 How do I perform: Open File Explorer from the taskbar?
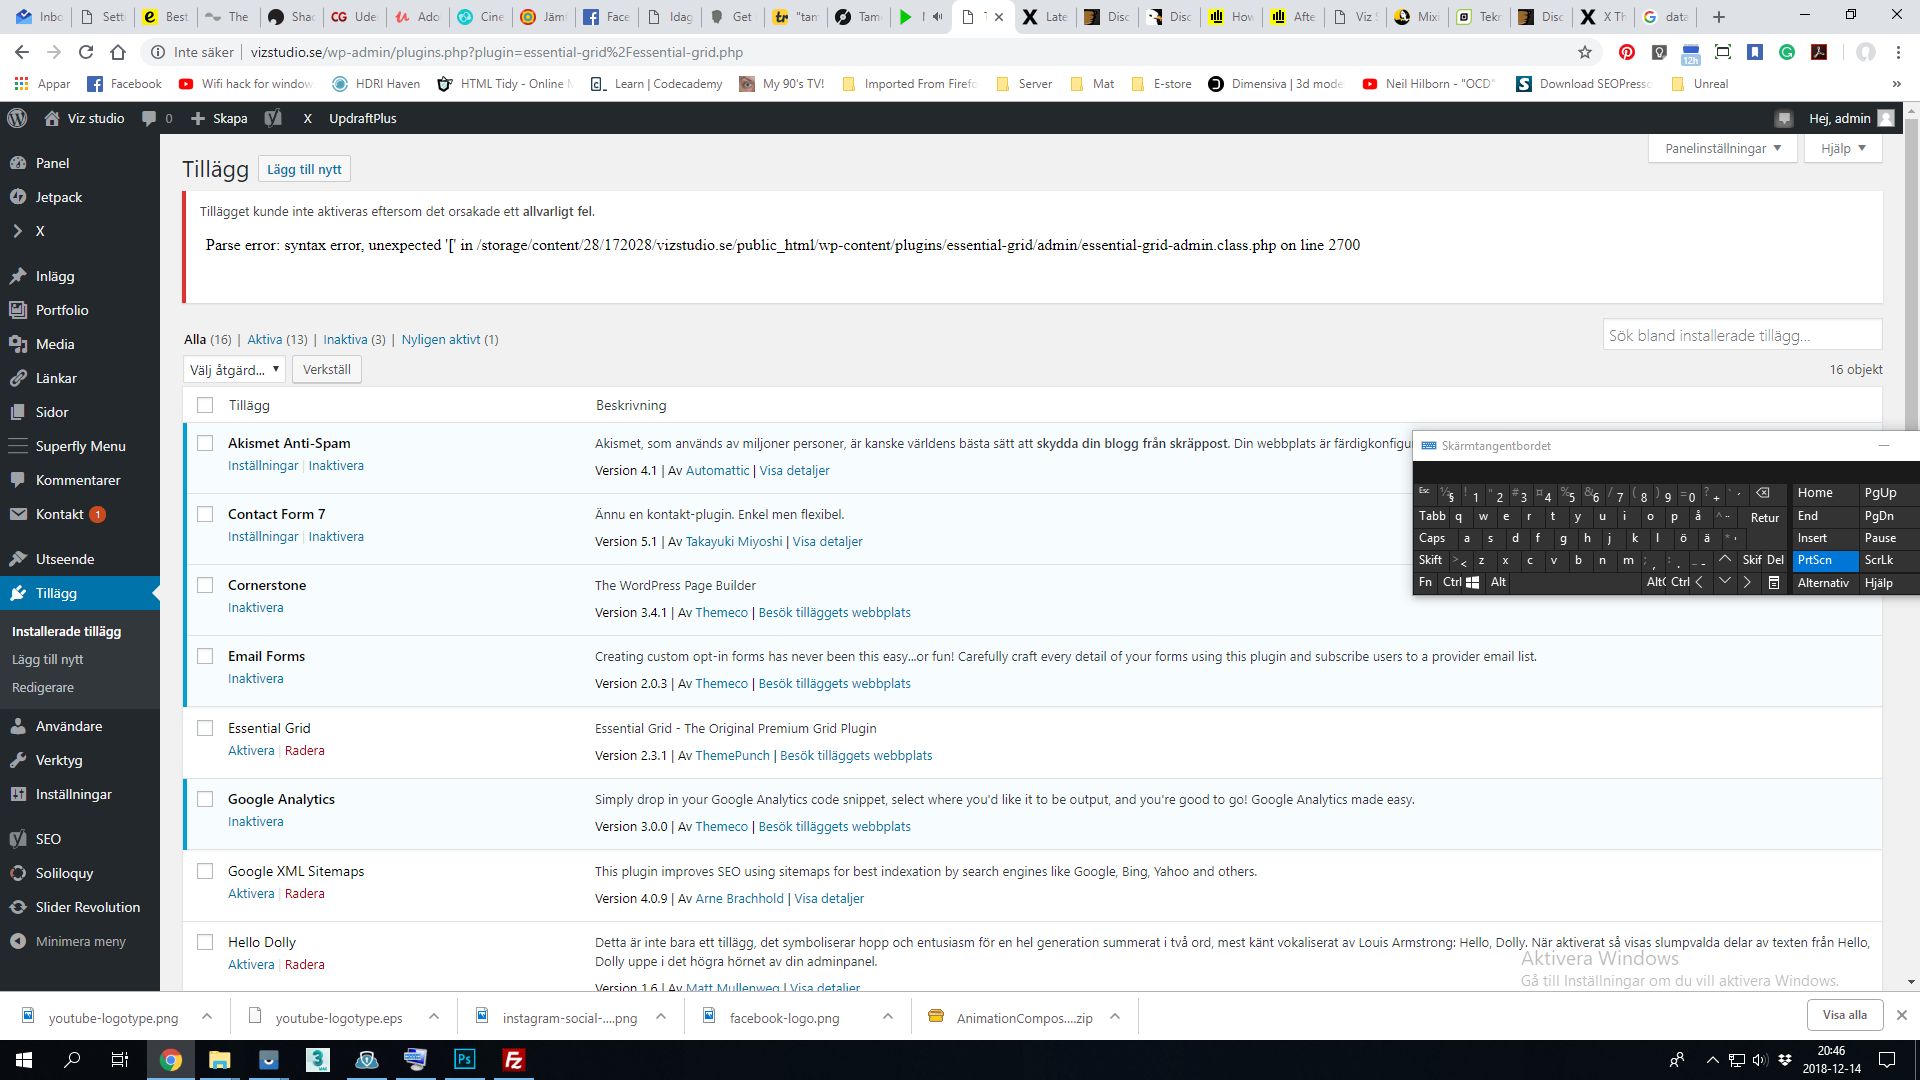pyautogui.click(x=220, y=1060)
